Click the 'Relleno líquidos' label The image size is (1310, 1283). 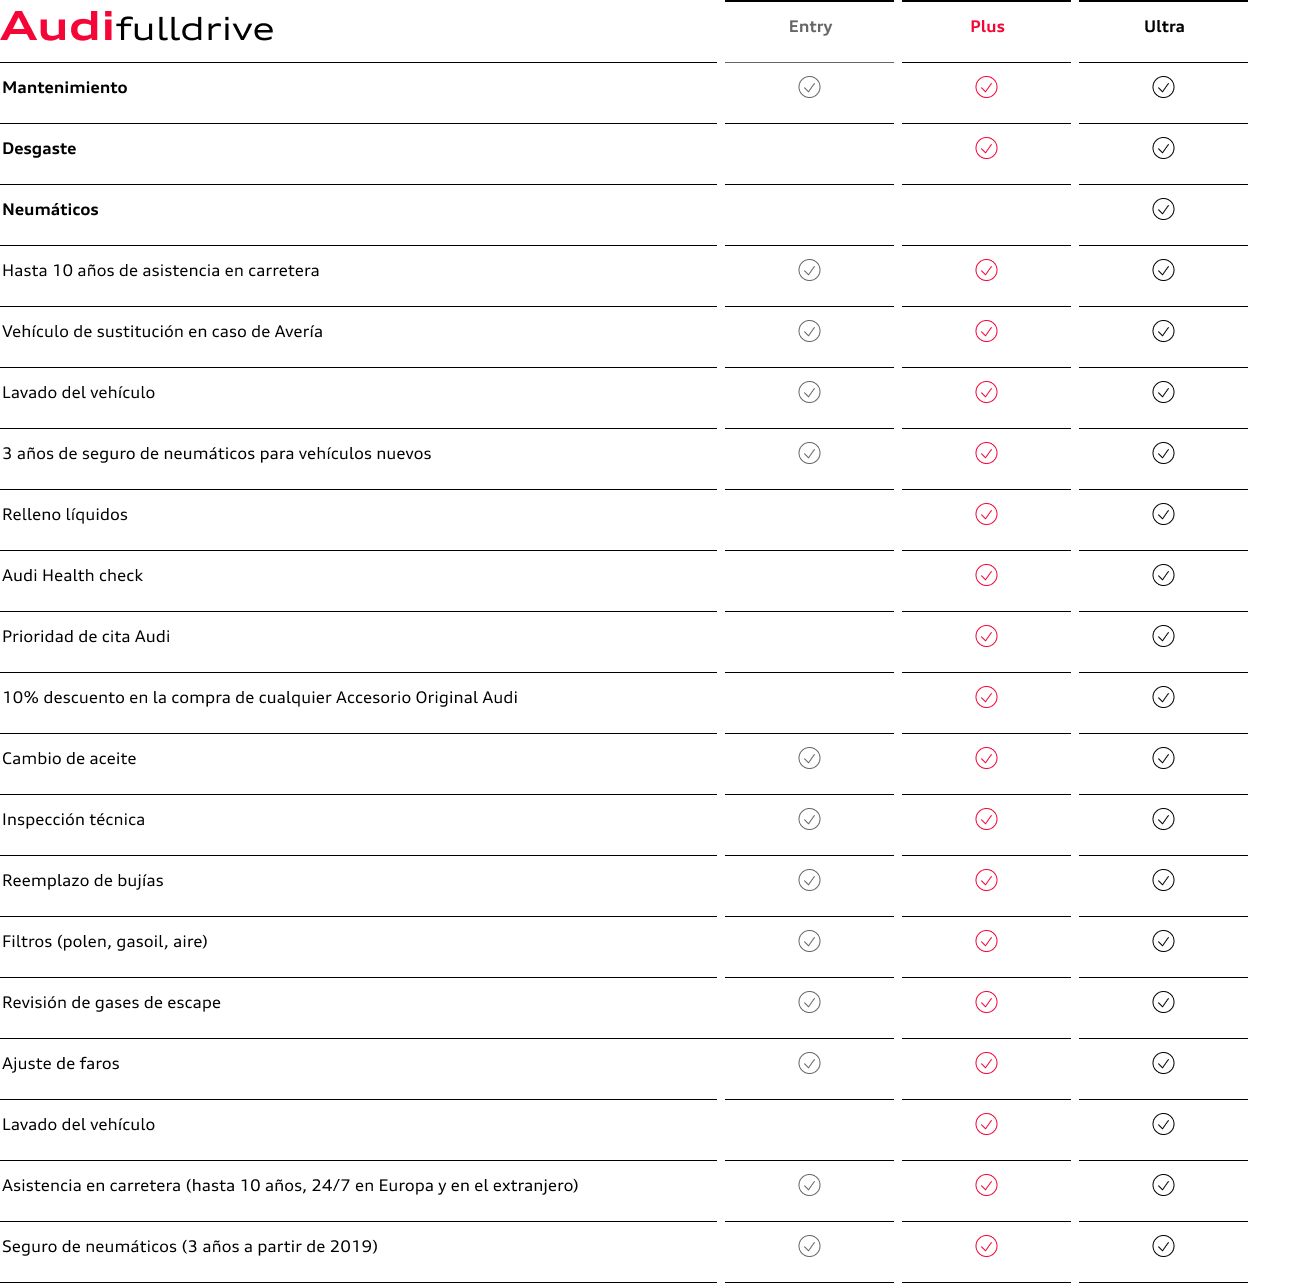pyautogui.click(x=65, y=515)
